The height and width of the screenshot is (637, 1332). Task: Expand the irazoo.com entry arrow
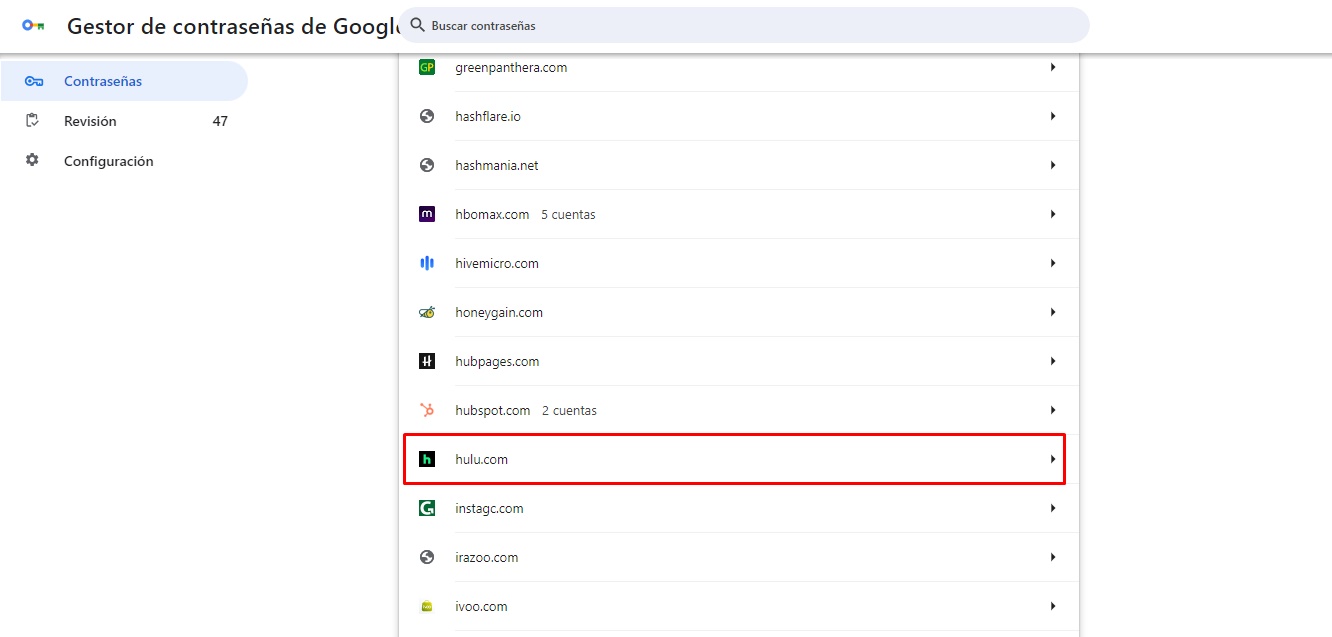pyautogui.click(x=1053, y=557)
